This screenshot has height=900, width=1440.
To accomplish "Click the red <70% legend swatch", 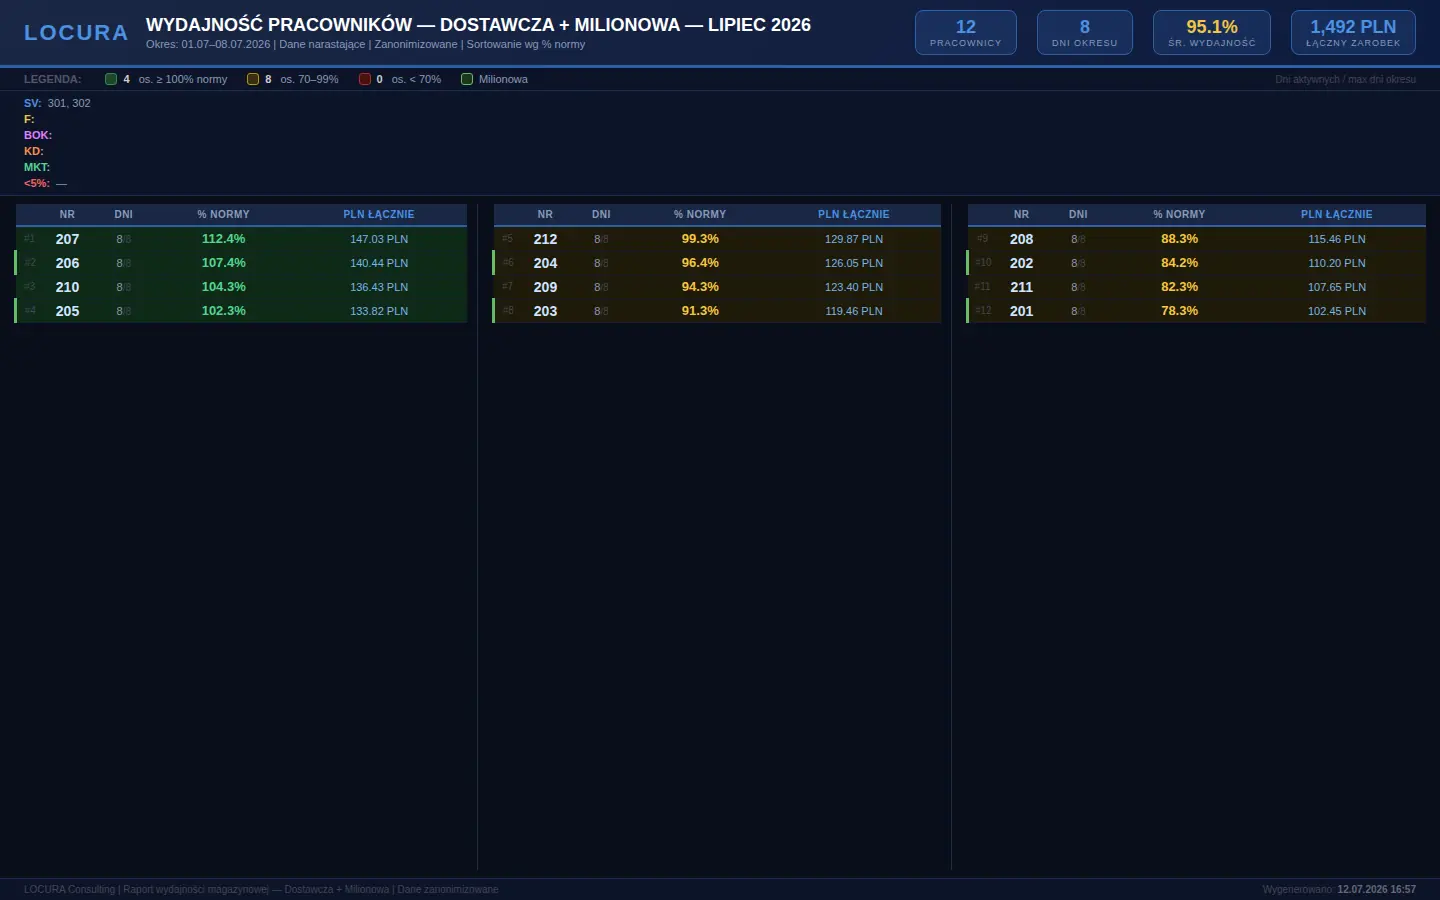I will (365, 79).
